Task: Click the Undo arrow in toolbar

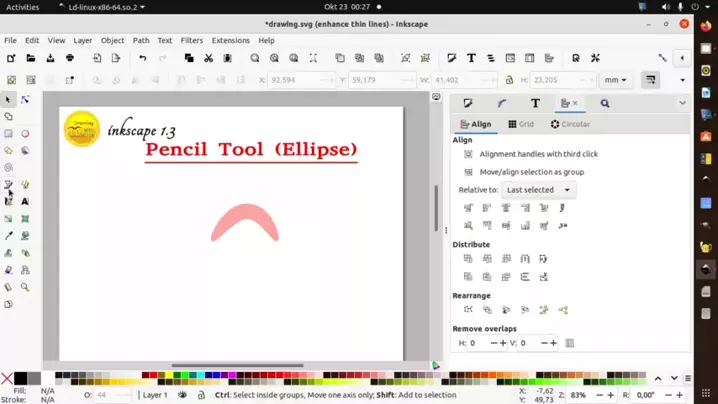Action: point(143,59)
